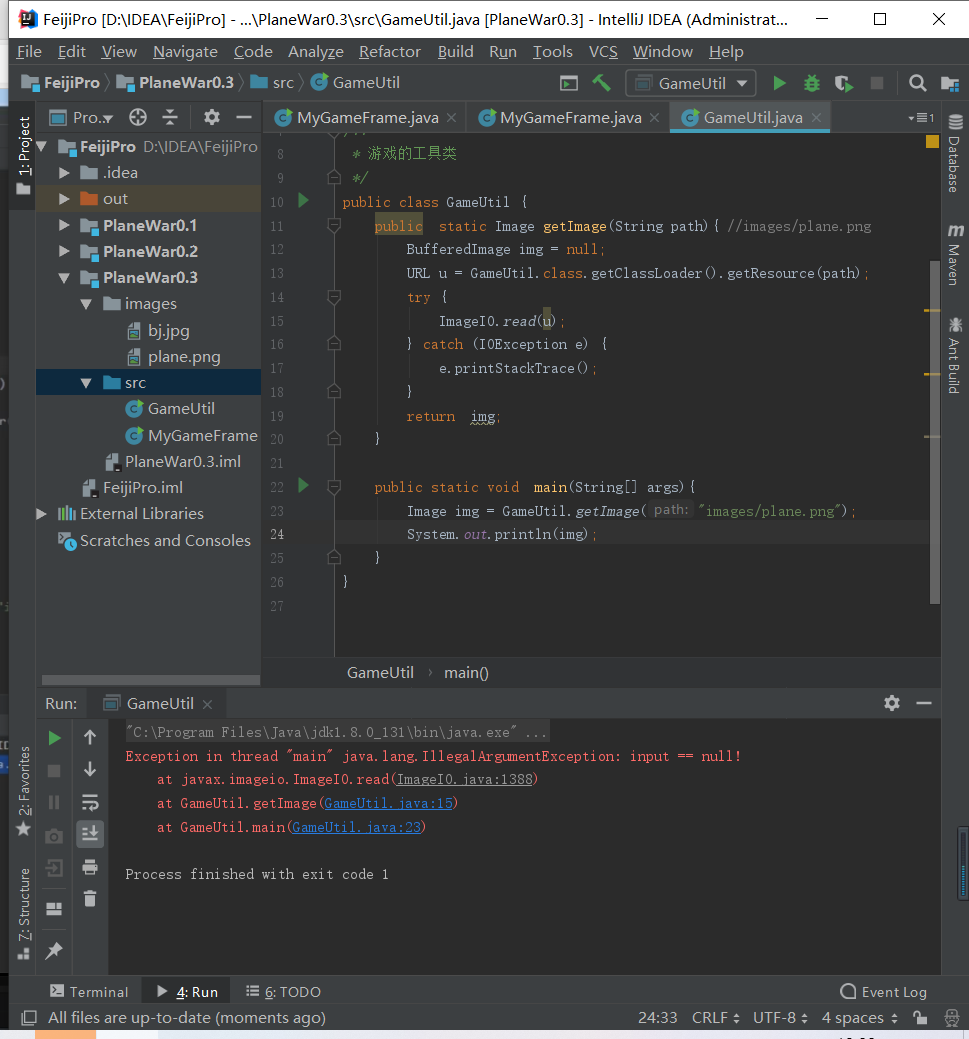Click the stop process toolbar button
This screenshot has width=969, height=1039.
click(876, 83)
